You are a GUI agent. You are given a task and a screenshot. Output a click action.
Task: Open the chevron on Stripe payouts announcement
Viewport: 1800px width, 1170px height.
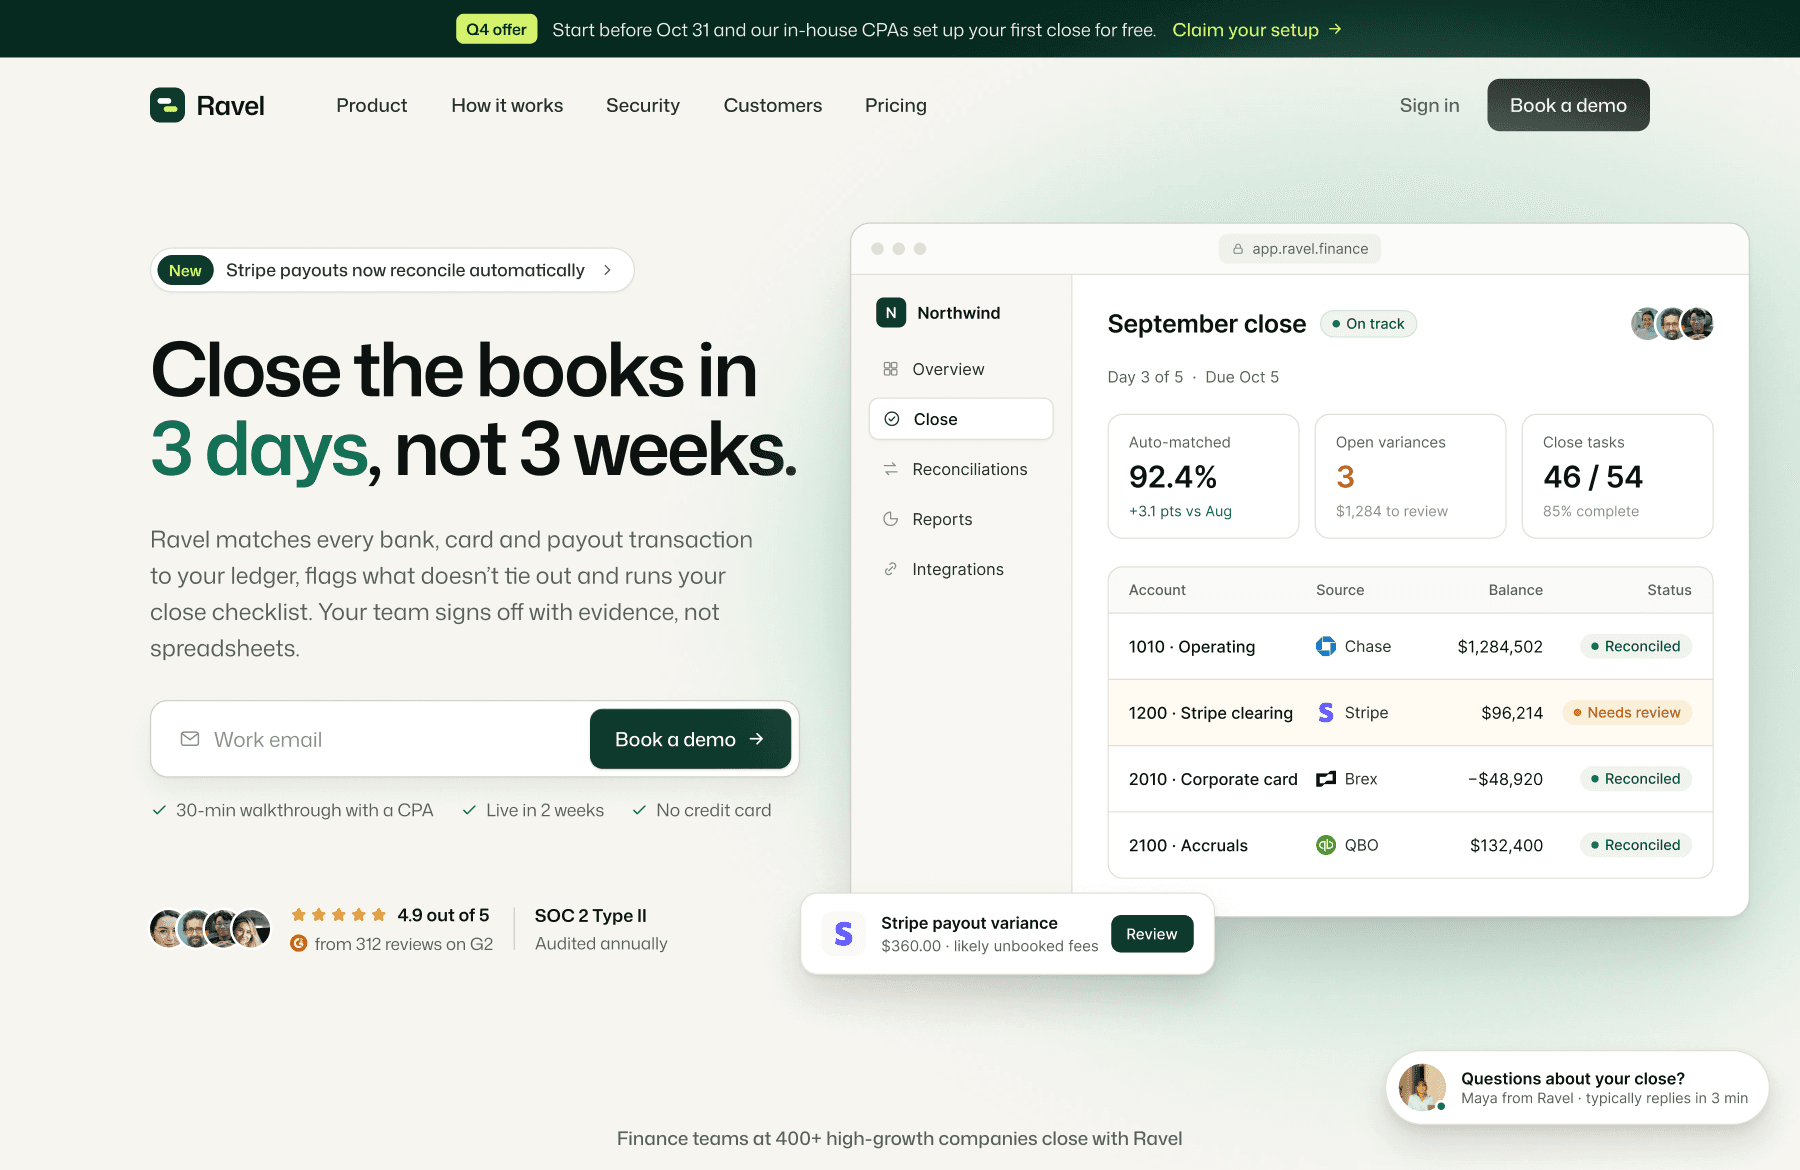tap(607, 270)
